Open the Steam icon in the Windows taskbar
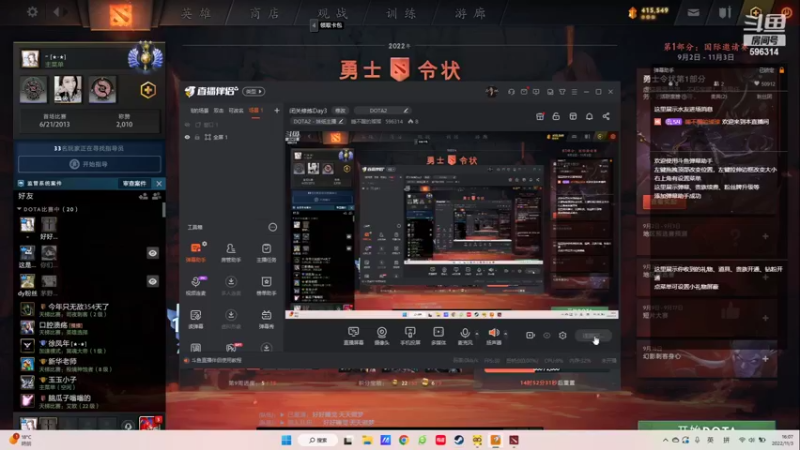The width and height of the screenshot is (800, 450). click(x=459, y=440)
